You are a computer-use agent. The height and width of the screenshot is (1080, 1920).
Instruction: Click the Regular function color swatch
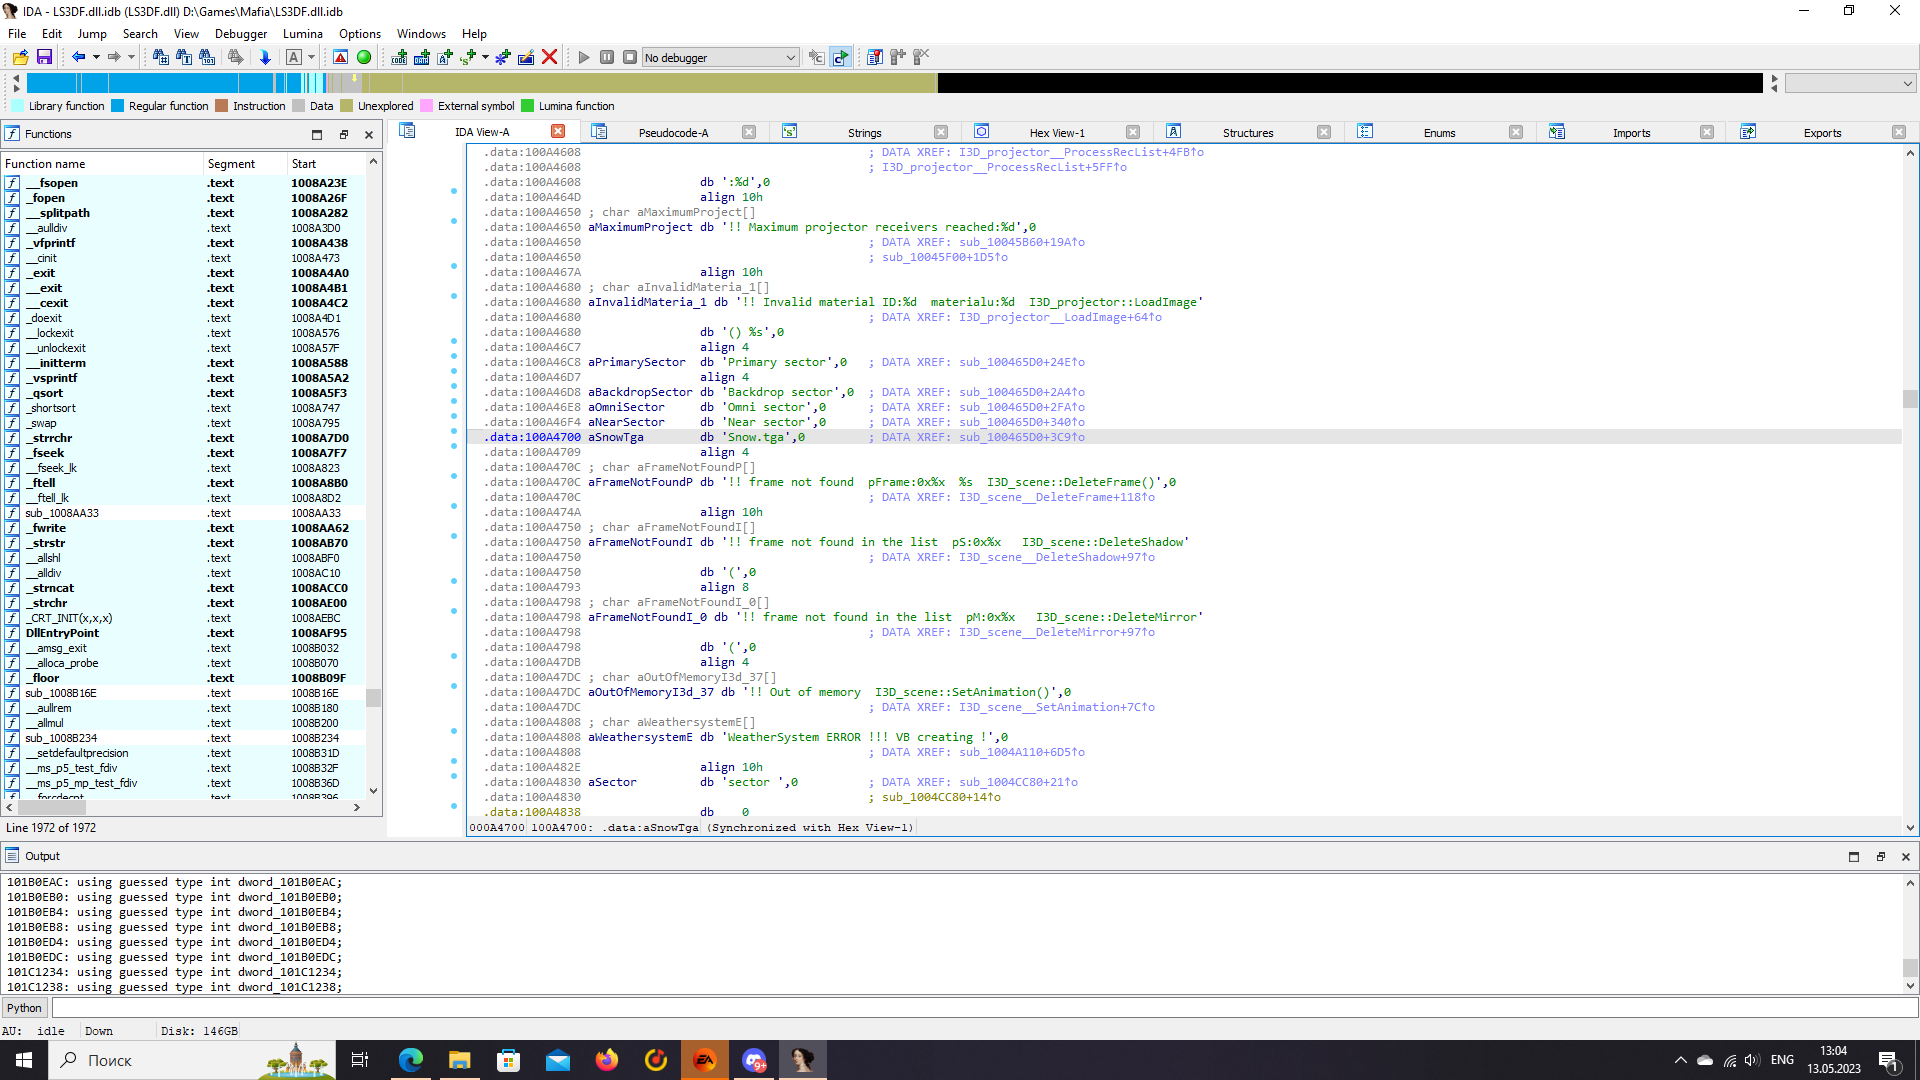click(x=118, y=106)
